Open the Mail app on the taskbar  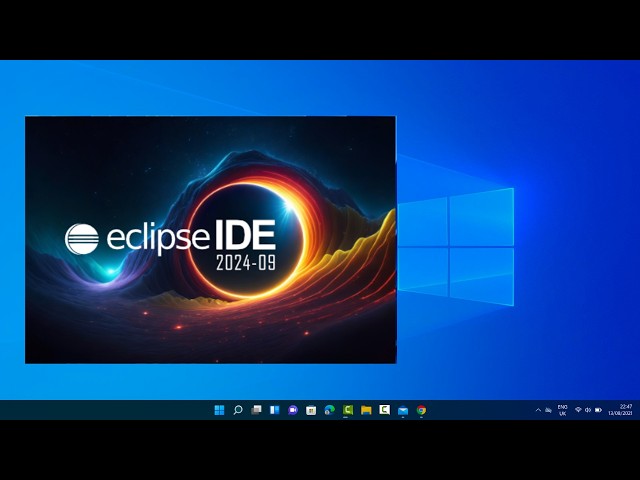pyautogui.click(x=403, y=410)
